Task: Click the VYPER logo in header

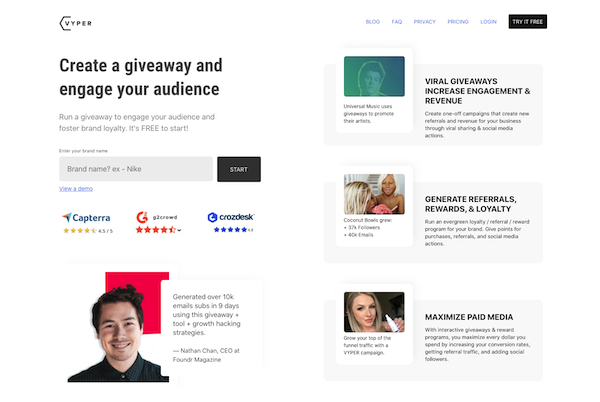Action: [x=76, y=23]
